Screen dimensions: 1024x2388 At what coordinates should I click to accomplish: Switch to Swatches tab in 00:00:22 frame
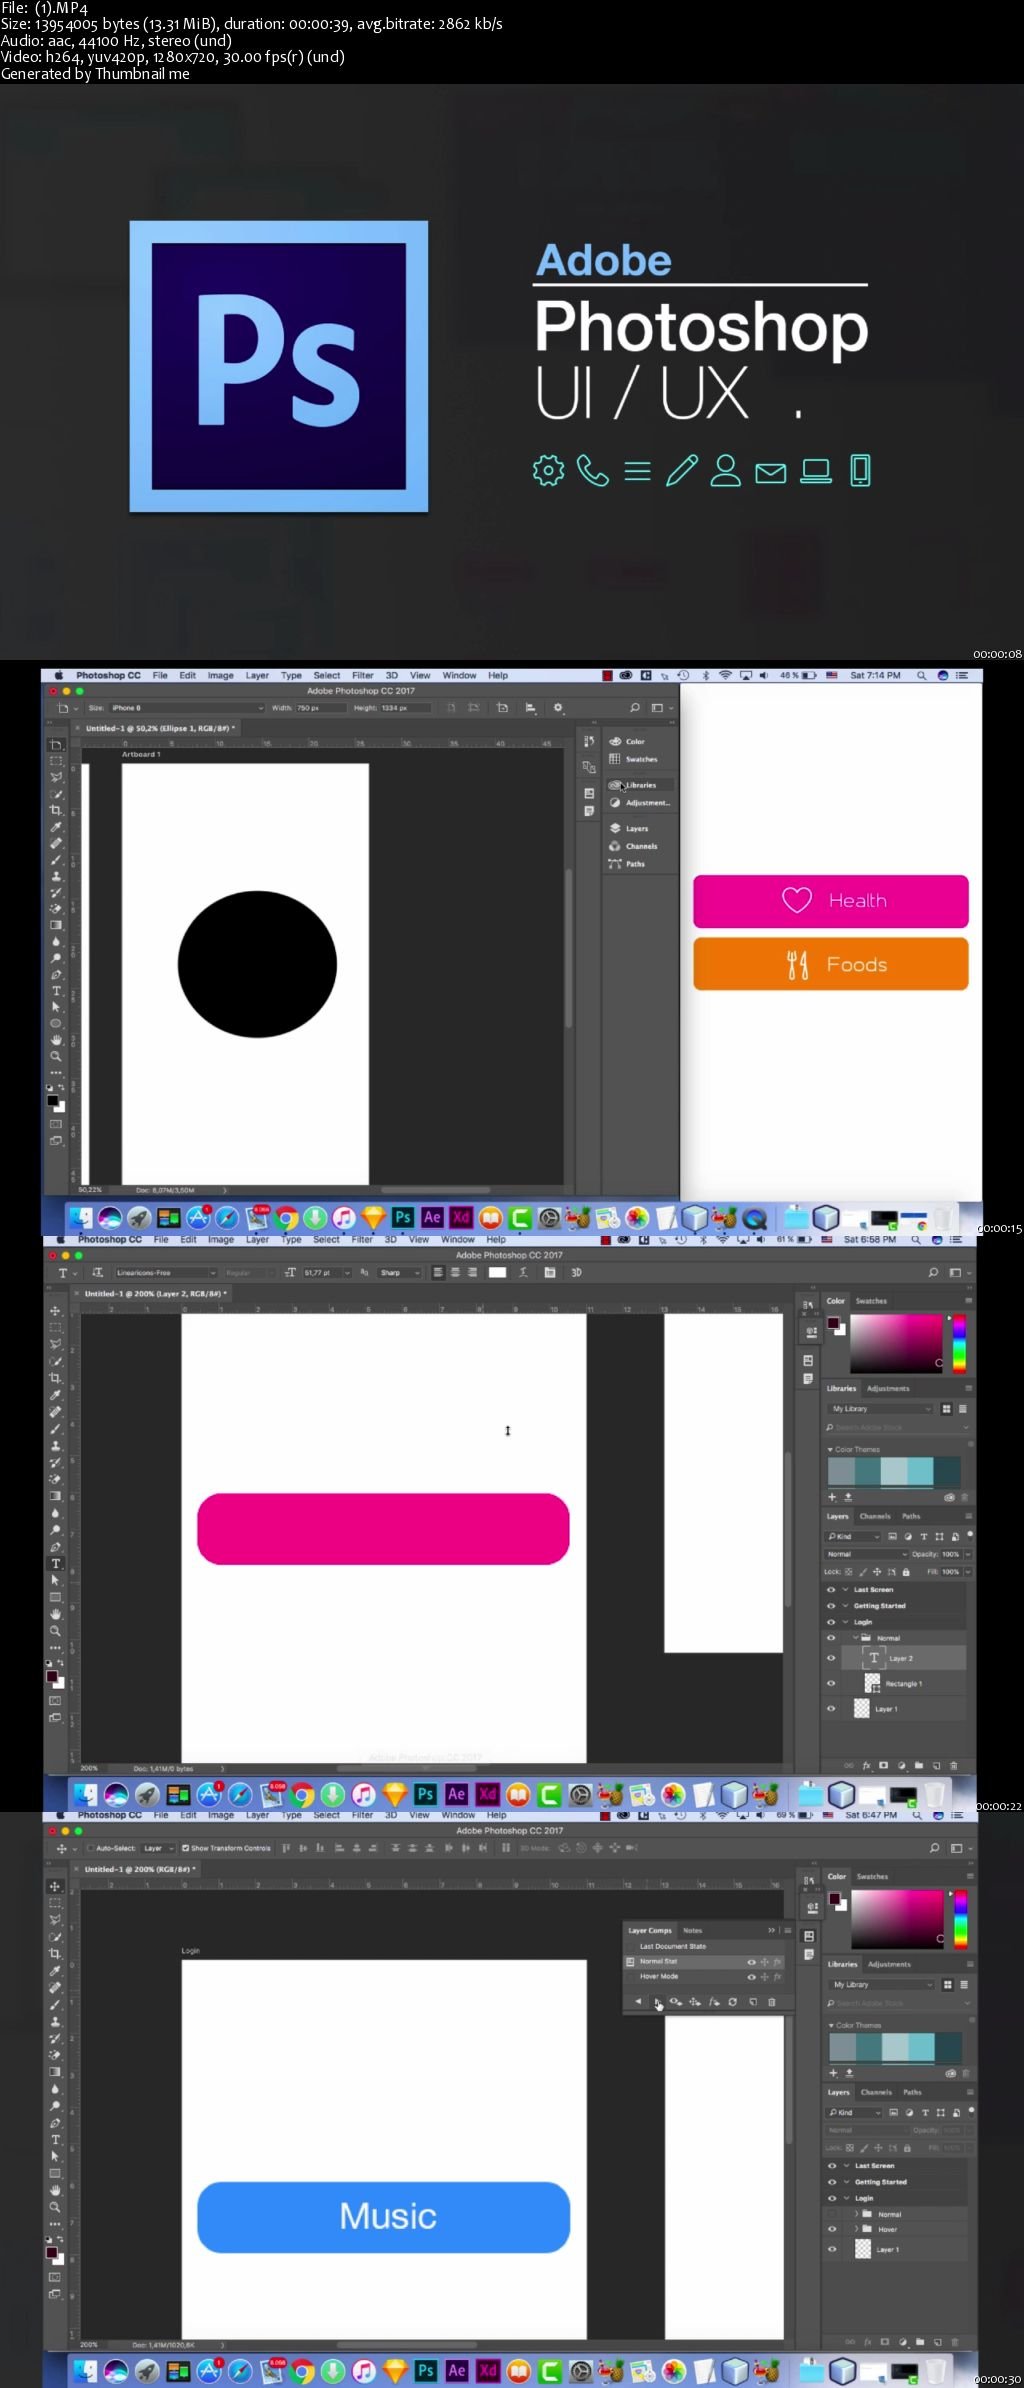pyautogui.click(x=871, y=1301)
